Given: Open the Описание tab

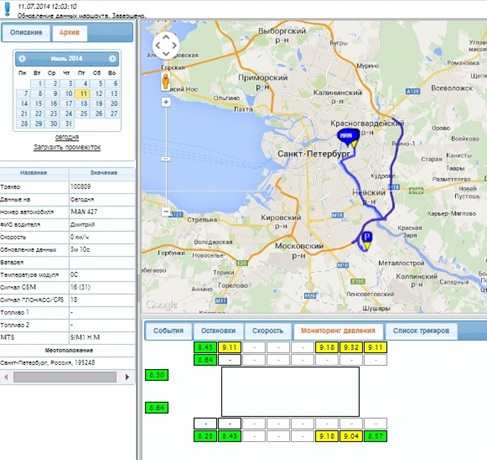Looking at the screenshot, I should pyautogui.click(x=26, y=33).
